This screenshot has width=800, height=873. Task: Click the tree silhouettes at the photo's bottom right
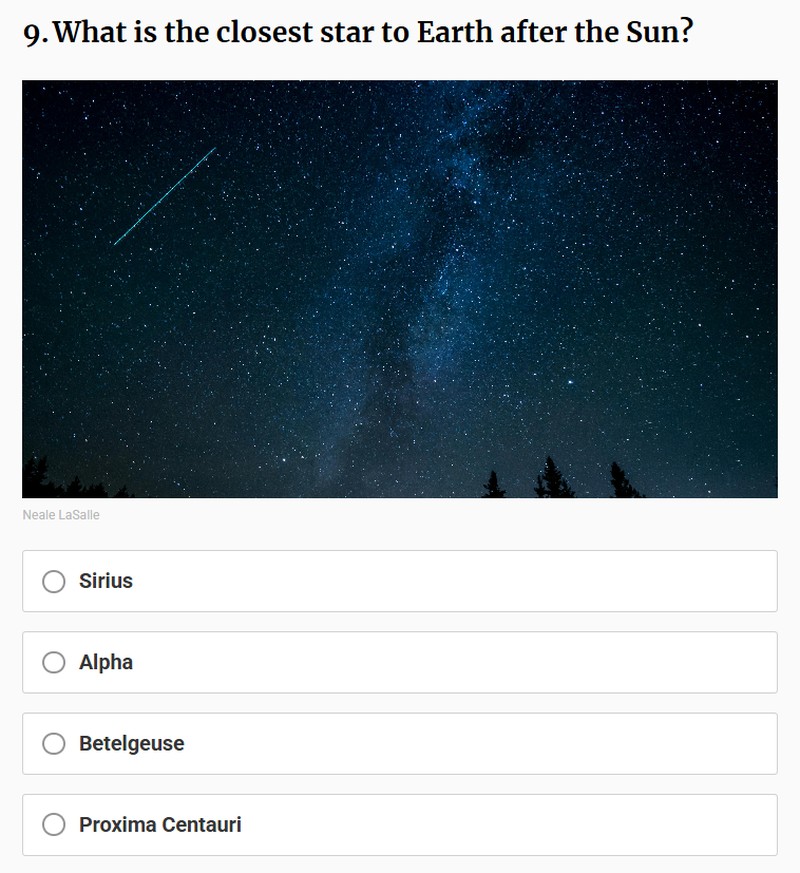[560, 478]
